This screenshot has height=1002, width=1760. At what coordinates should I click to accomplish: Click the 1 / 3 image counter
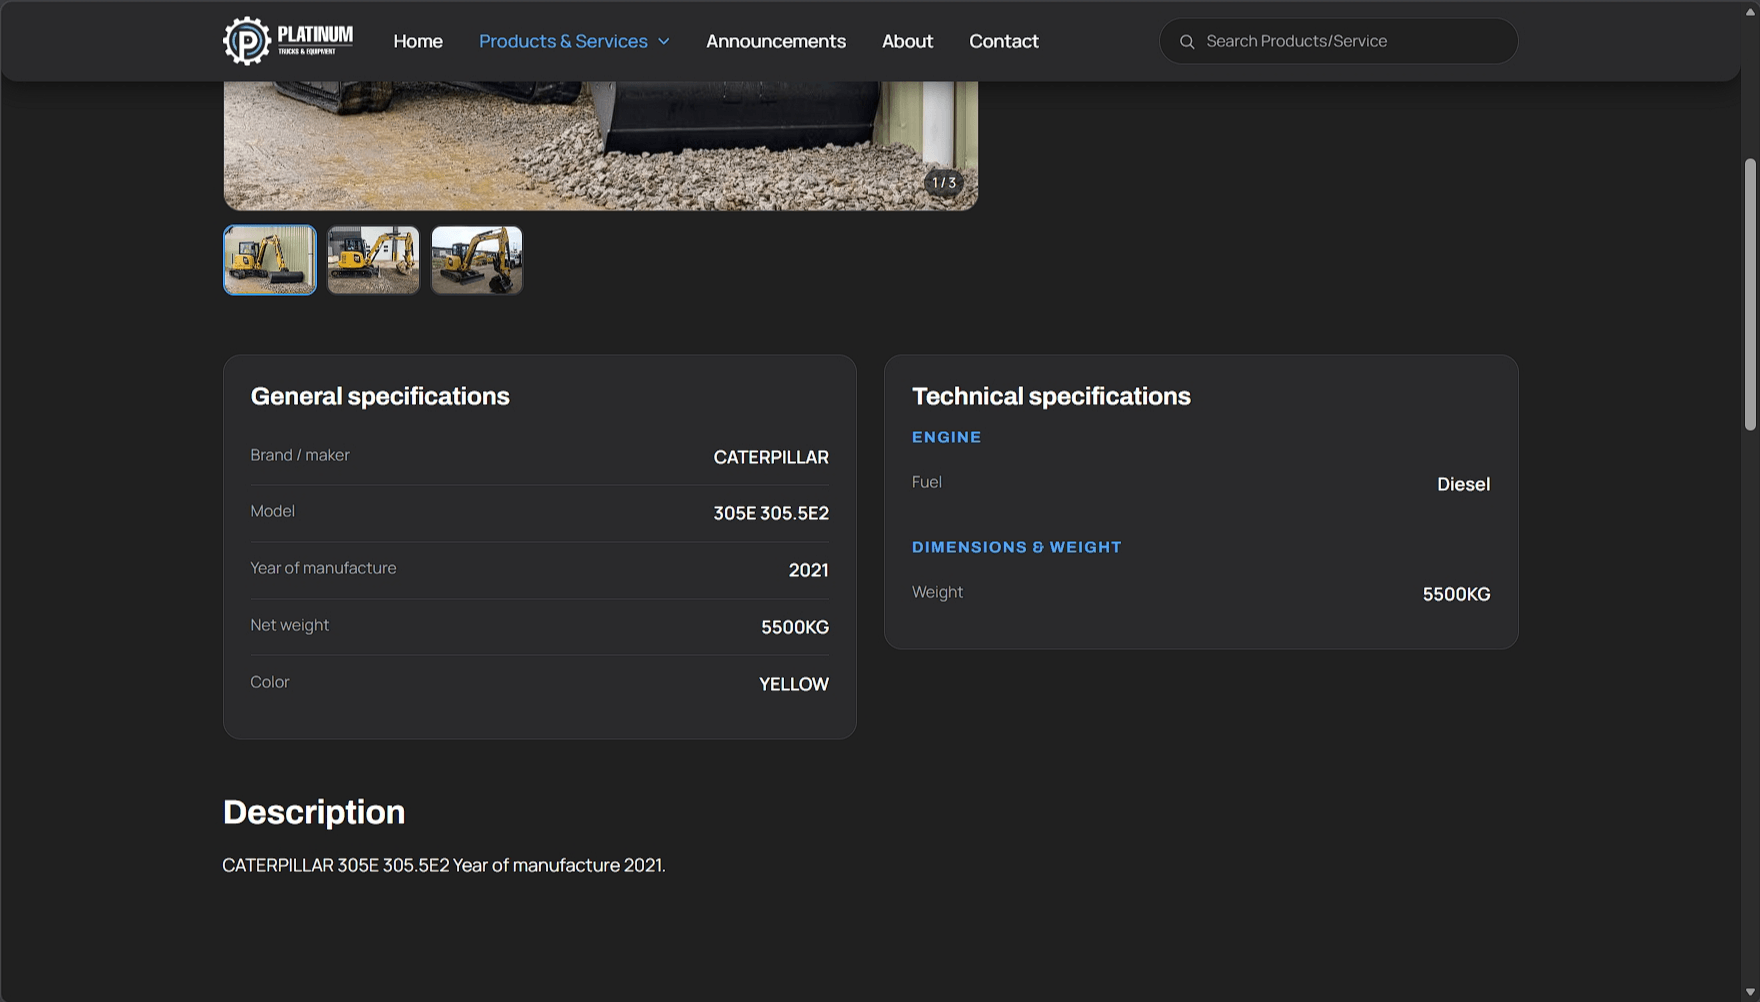[x=944, y=183]
